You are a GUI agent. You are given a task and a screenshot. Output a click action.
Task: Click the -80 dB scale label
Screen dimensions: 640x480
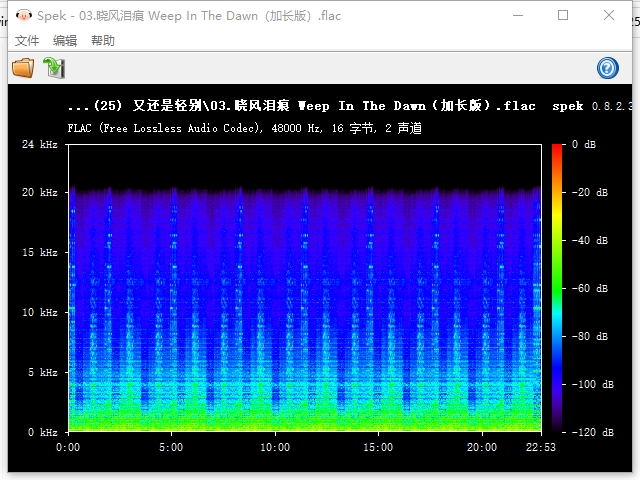(590, 336)
